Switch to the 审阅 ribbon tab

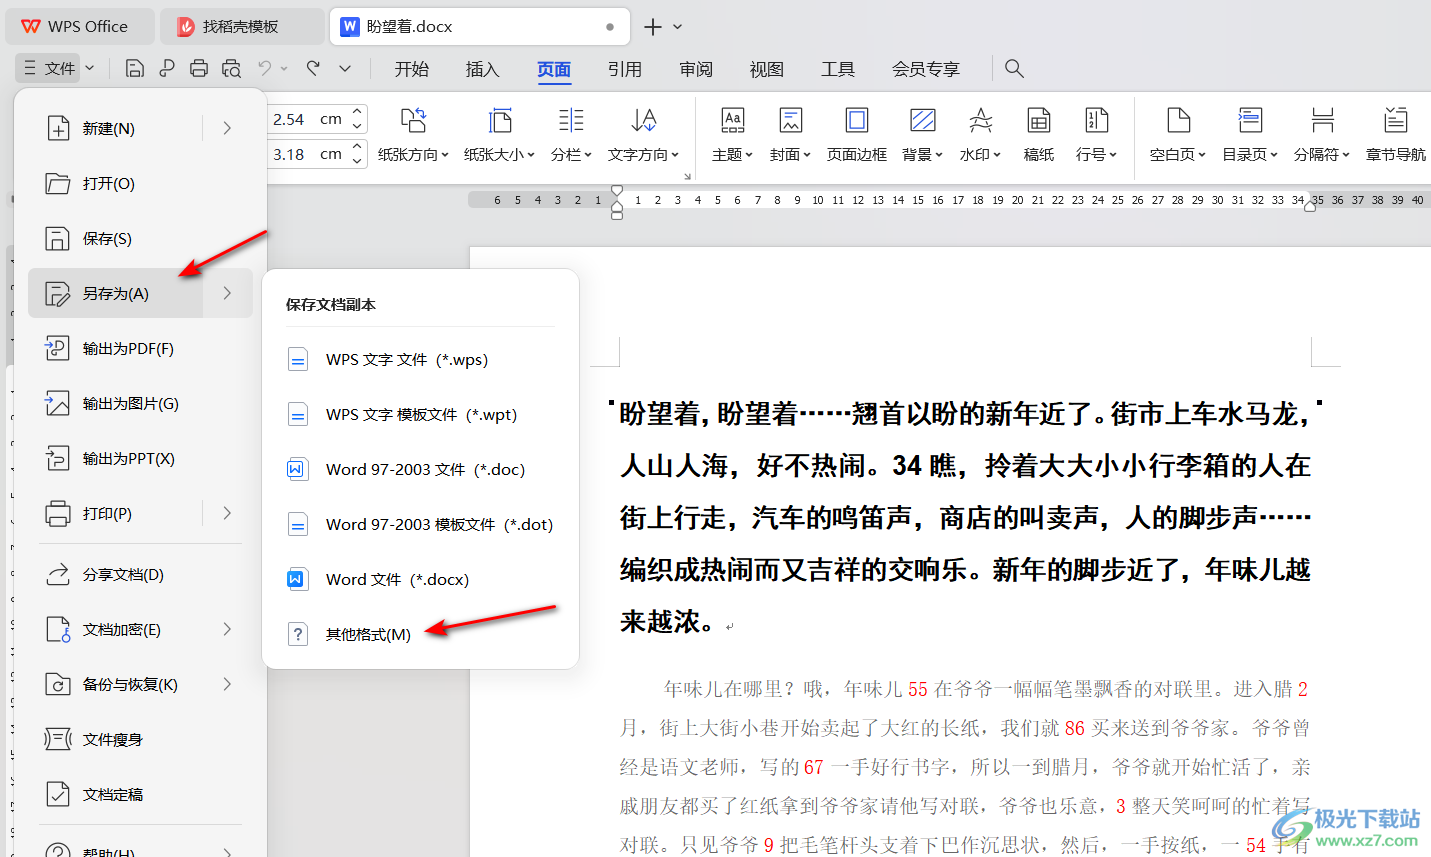pyautogui.click(x=695, y=69)
